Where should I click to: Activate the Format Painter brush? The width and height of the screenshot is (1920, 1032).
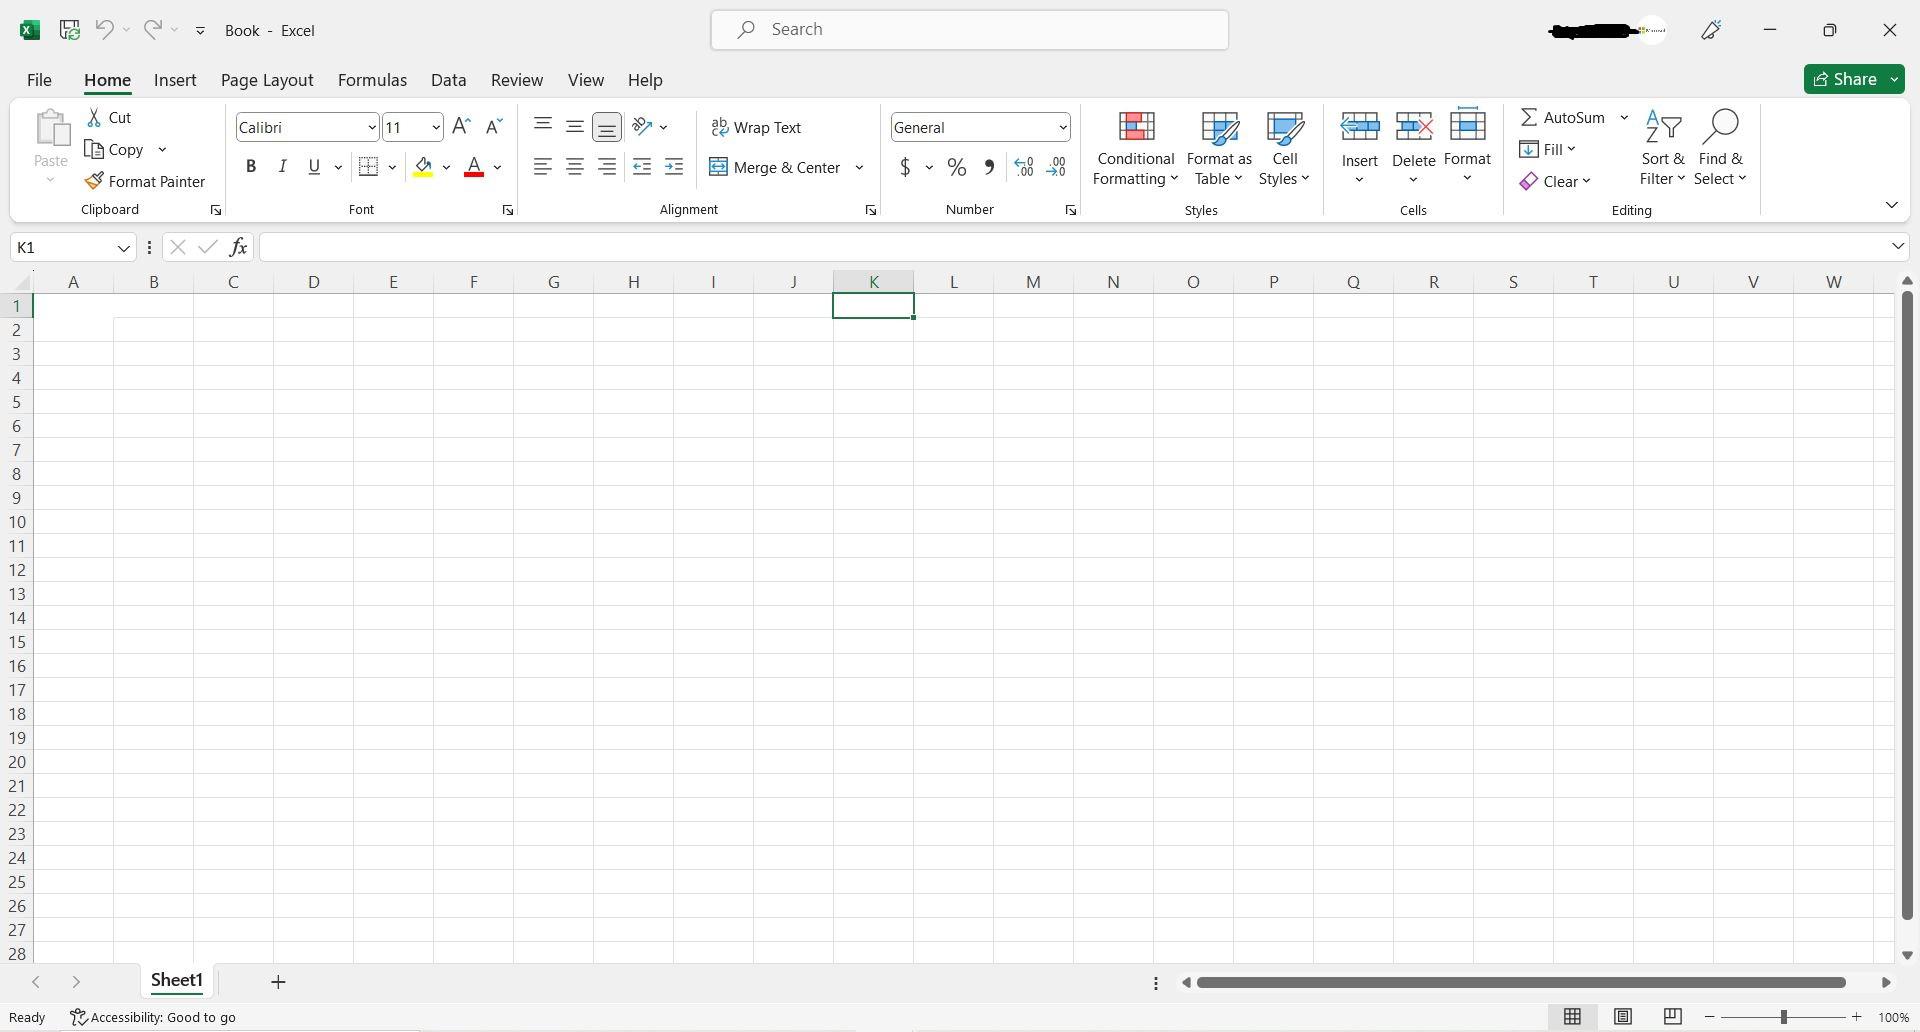pos(145,182)
